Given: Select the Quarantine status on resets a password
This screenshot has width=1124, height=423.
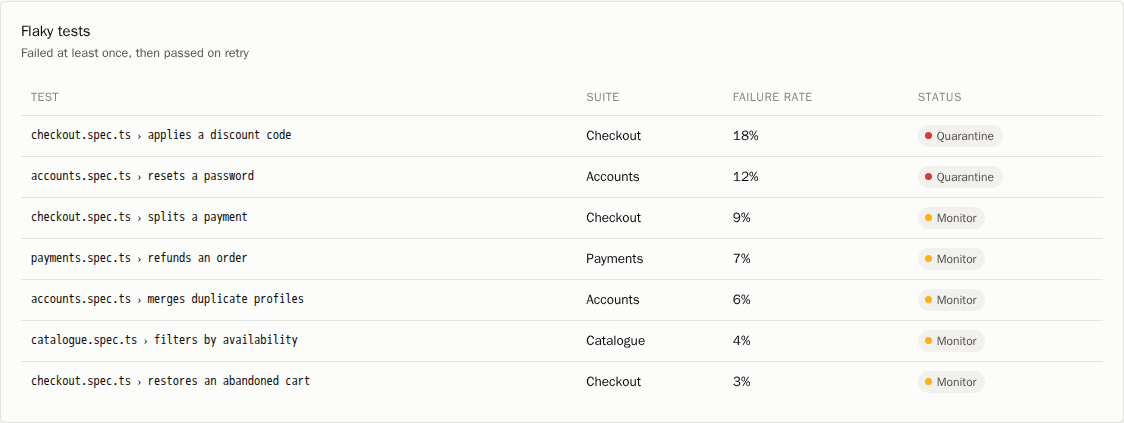Looking at the screenshot, I should point(960,177).
